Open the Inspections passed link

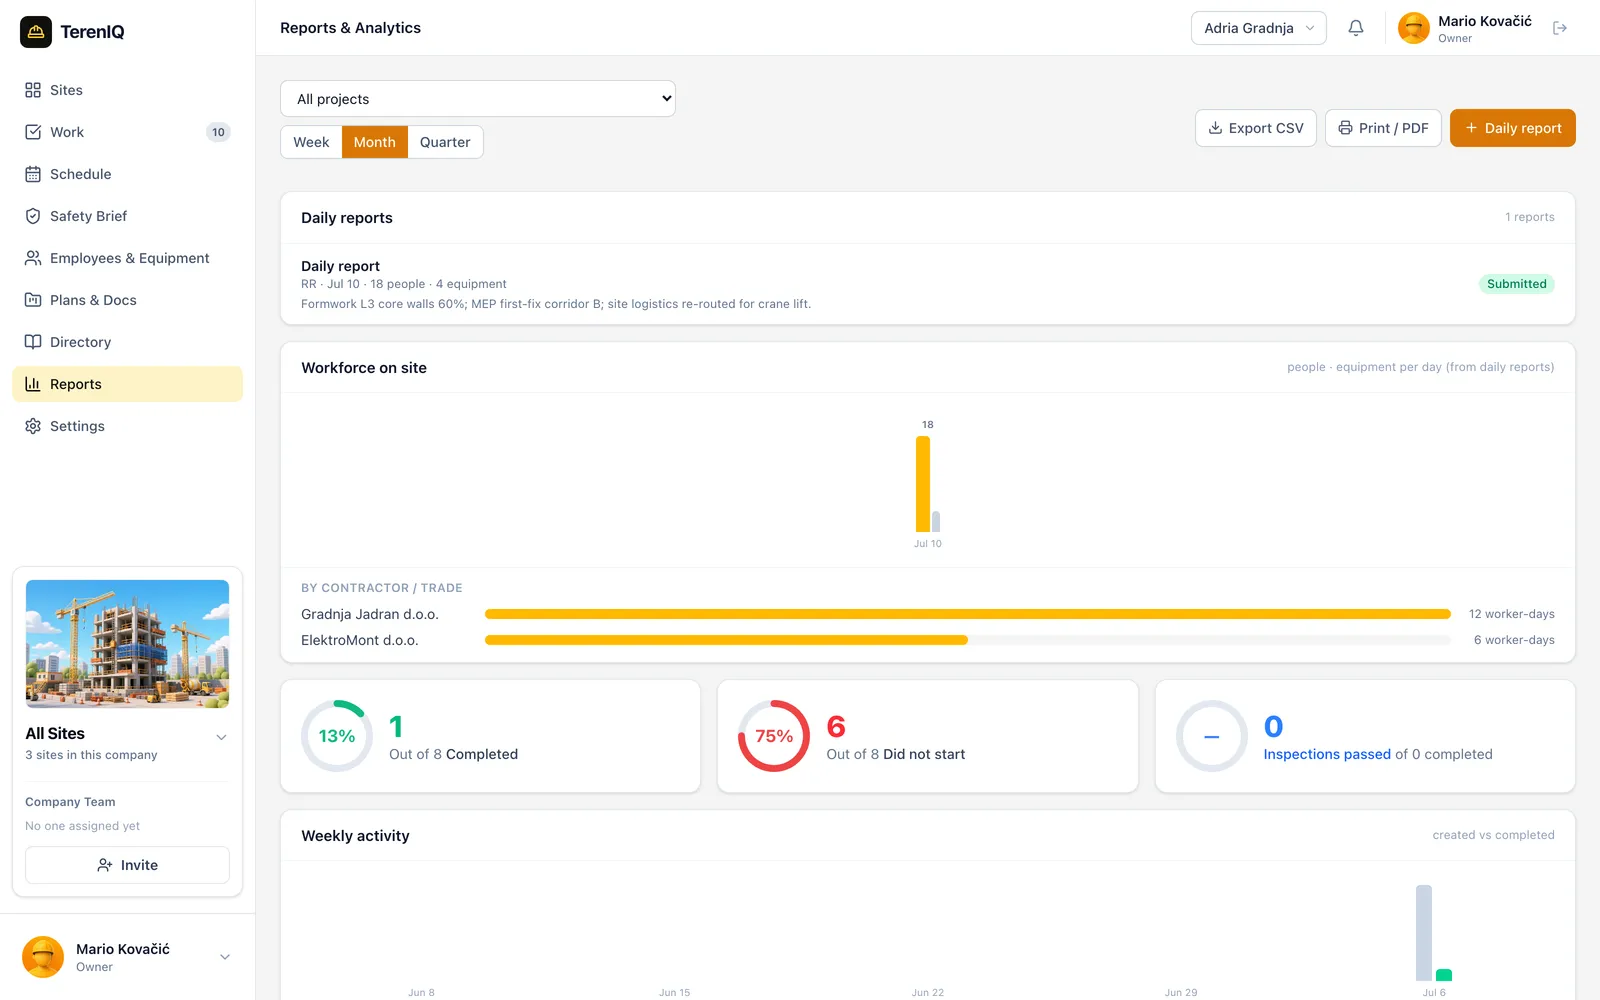click(1327, 754)
